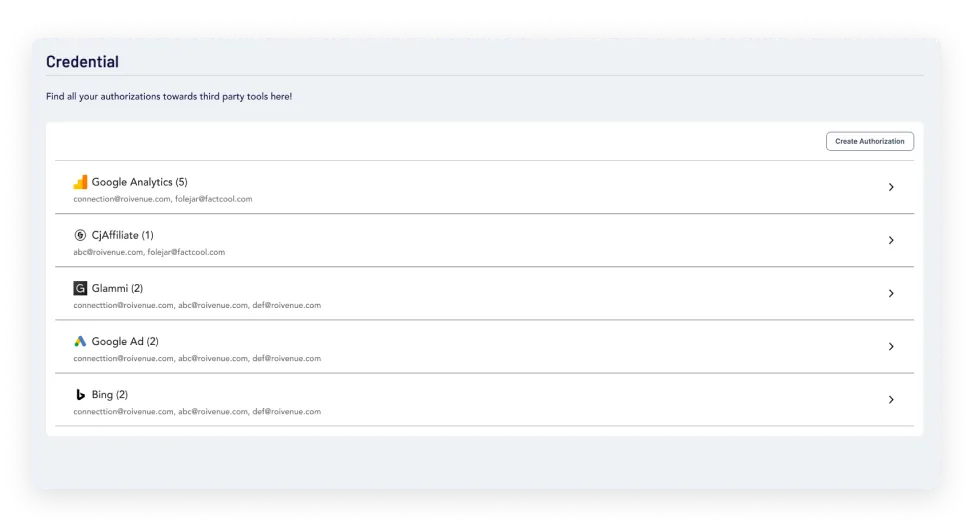973x528 pixels.
Task: Select the Google Ad (2) title
Action: (x=125, y=341)
